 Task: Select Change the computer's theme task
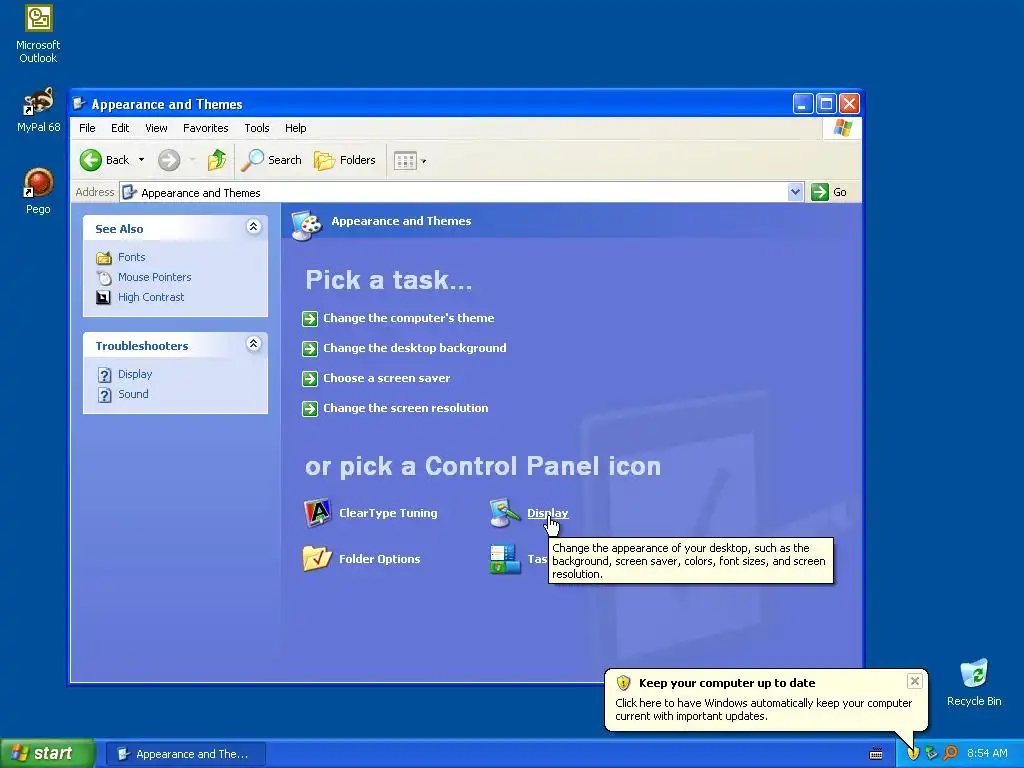[409, 318]
